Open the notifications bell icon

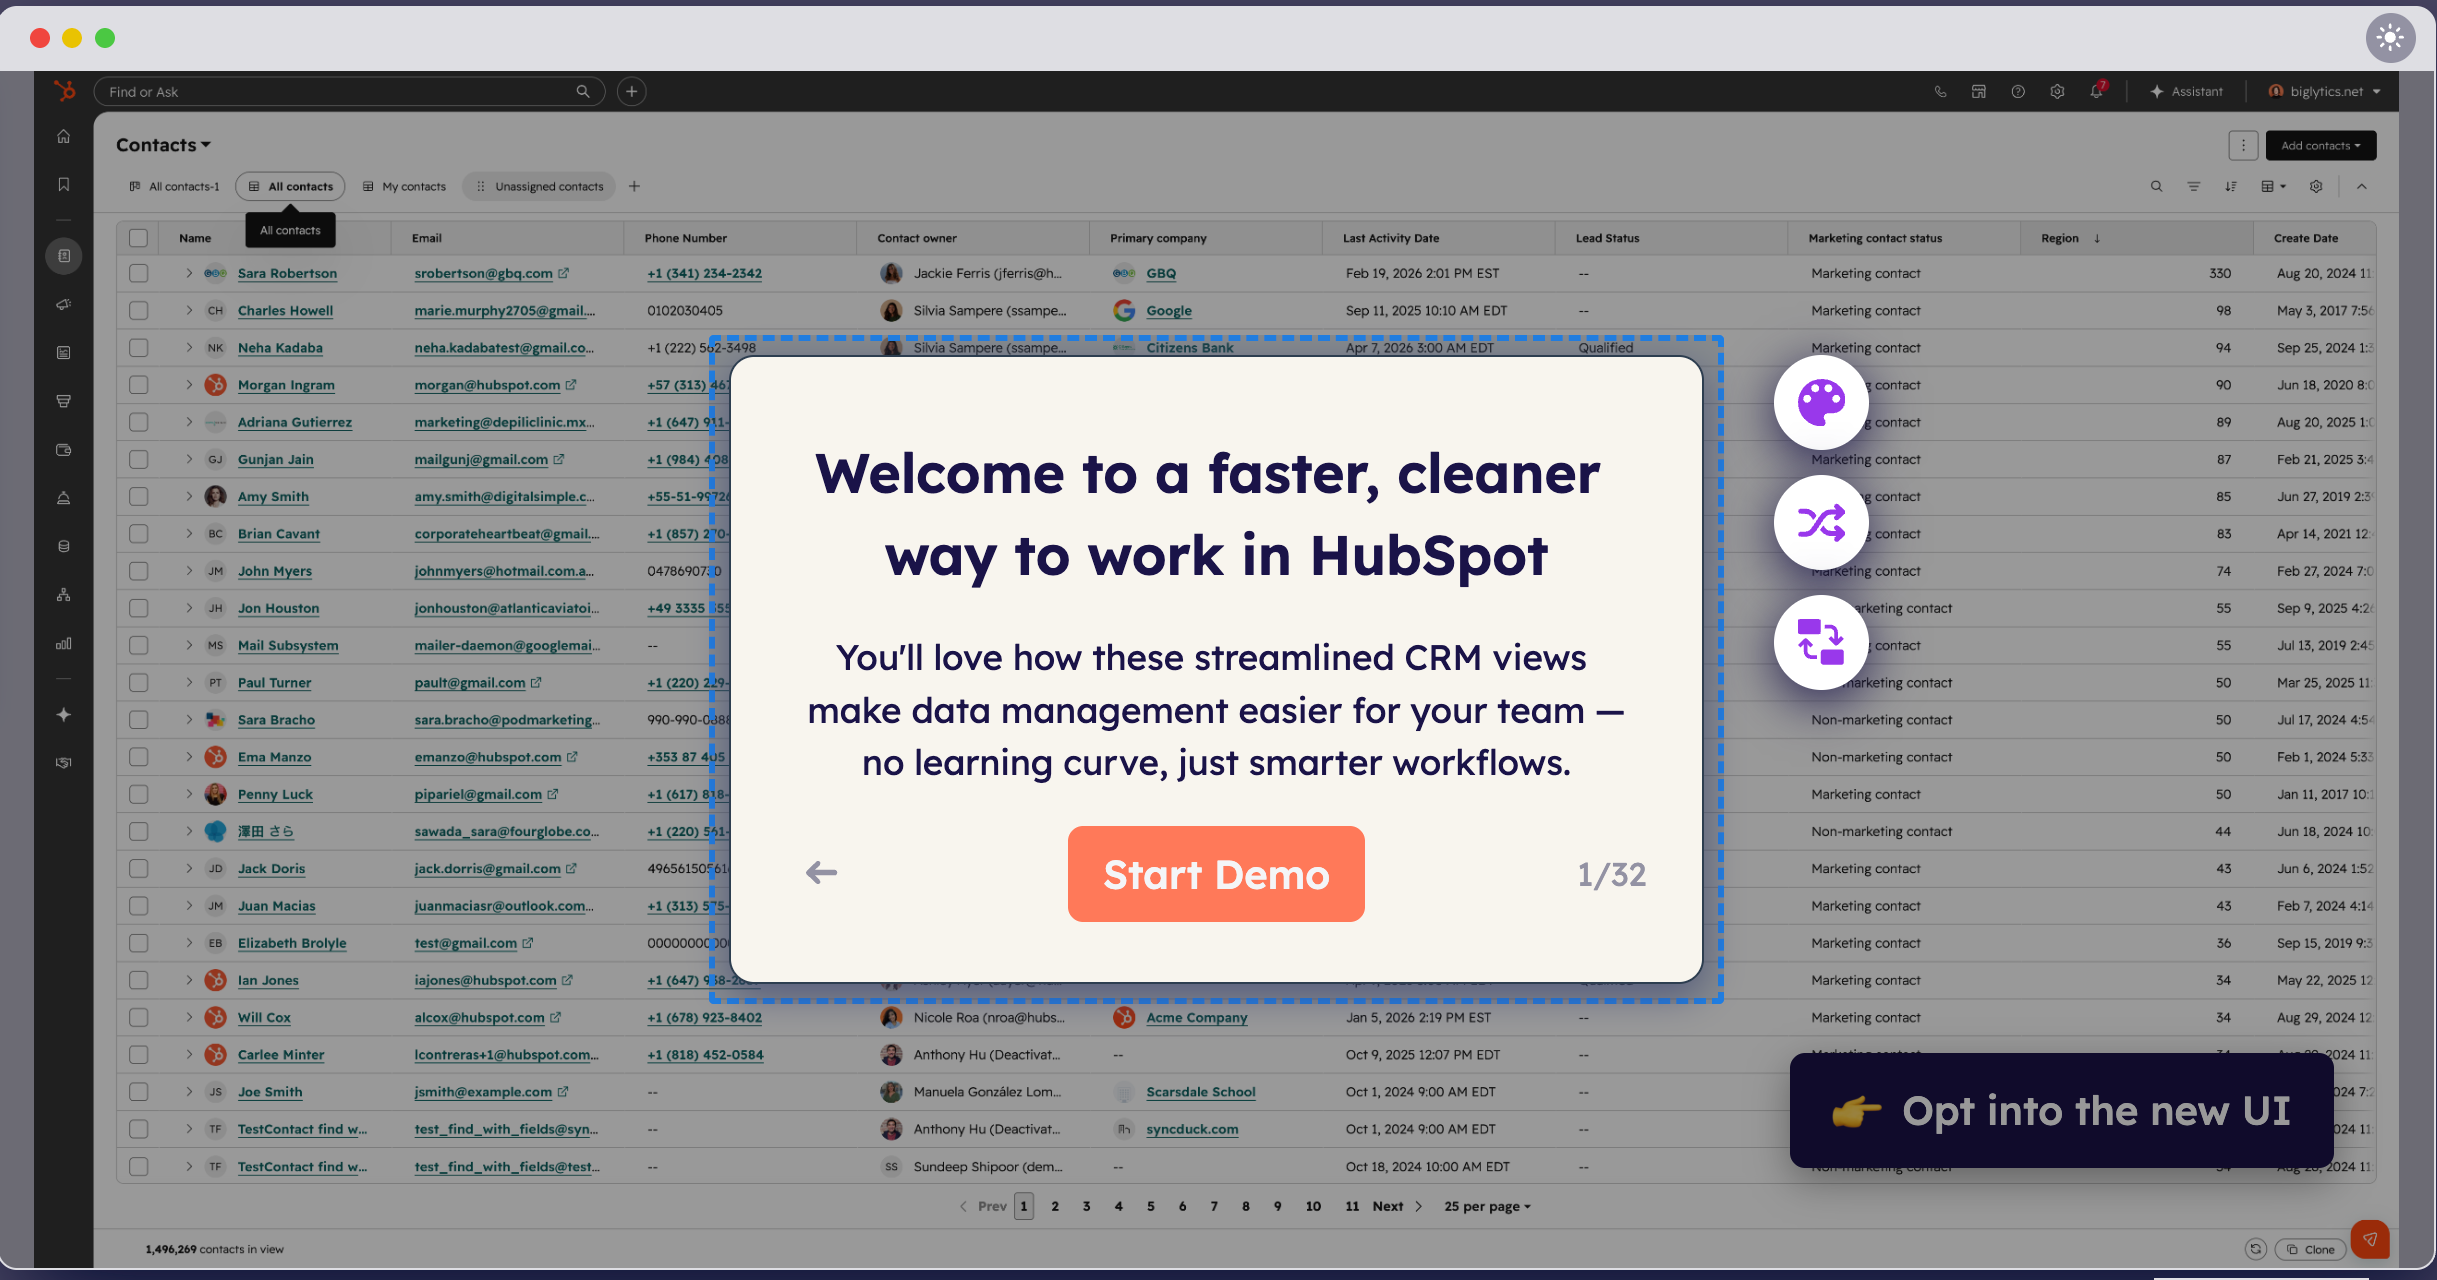pos(2096,91)
